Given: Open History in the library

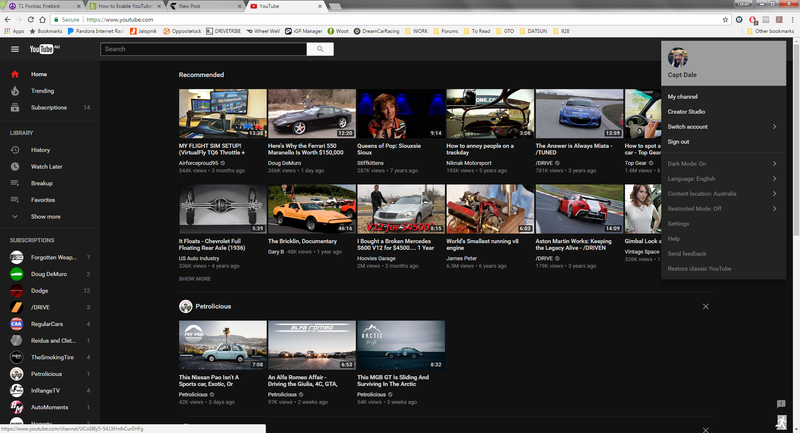Looking at the screenshot, I should [x=49, y=150].
